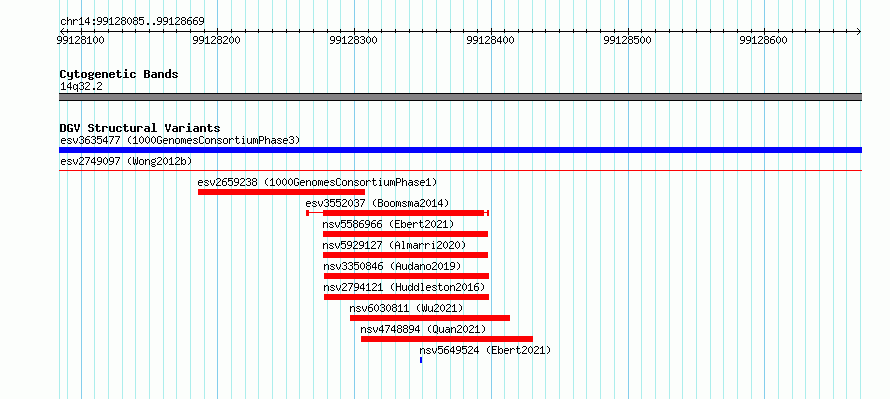This screenshot has height=399, width=890.
Task: Click ruler position 99128400
Action: [x=490, y=40]
